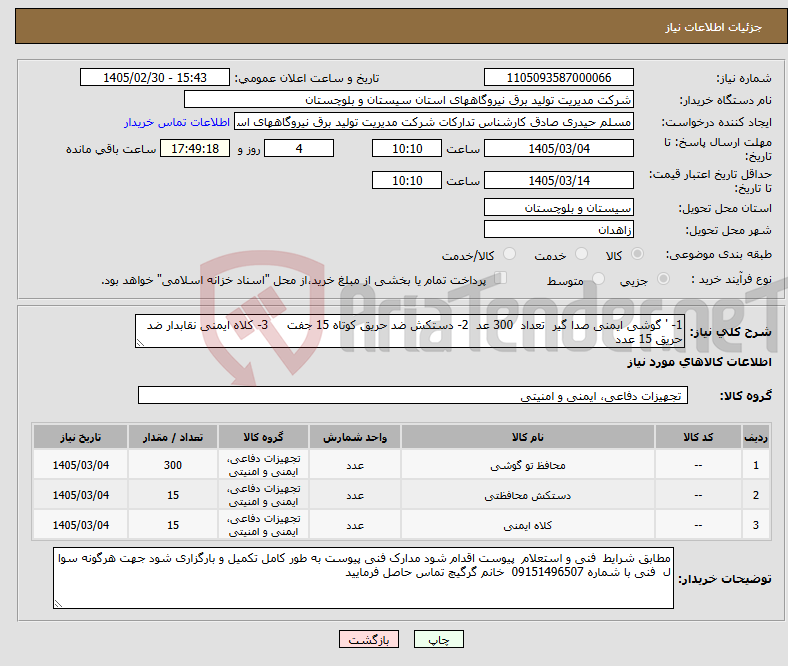Click the product group cell in row 2
Viewport: 788px width, 666px height.
[263, 495]
